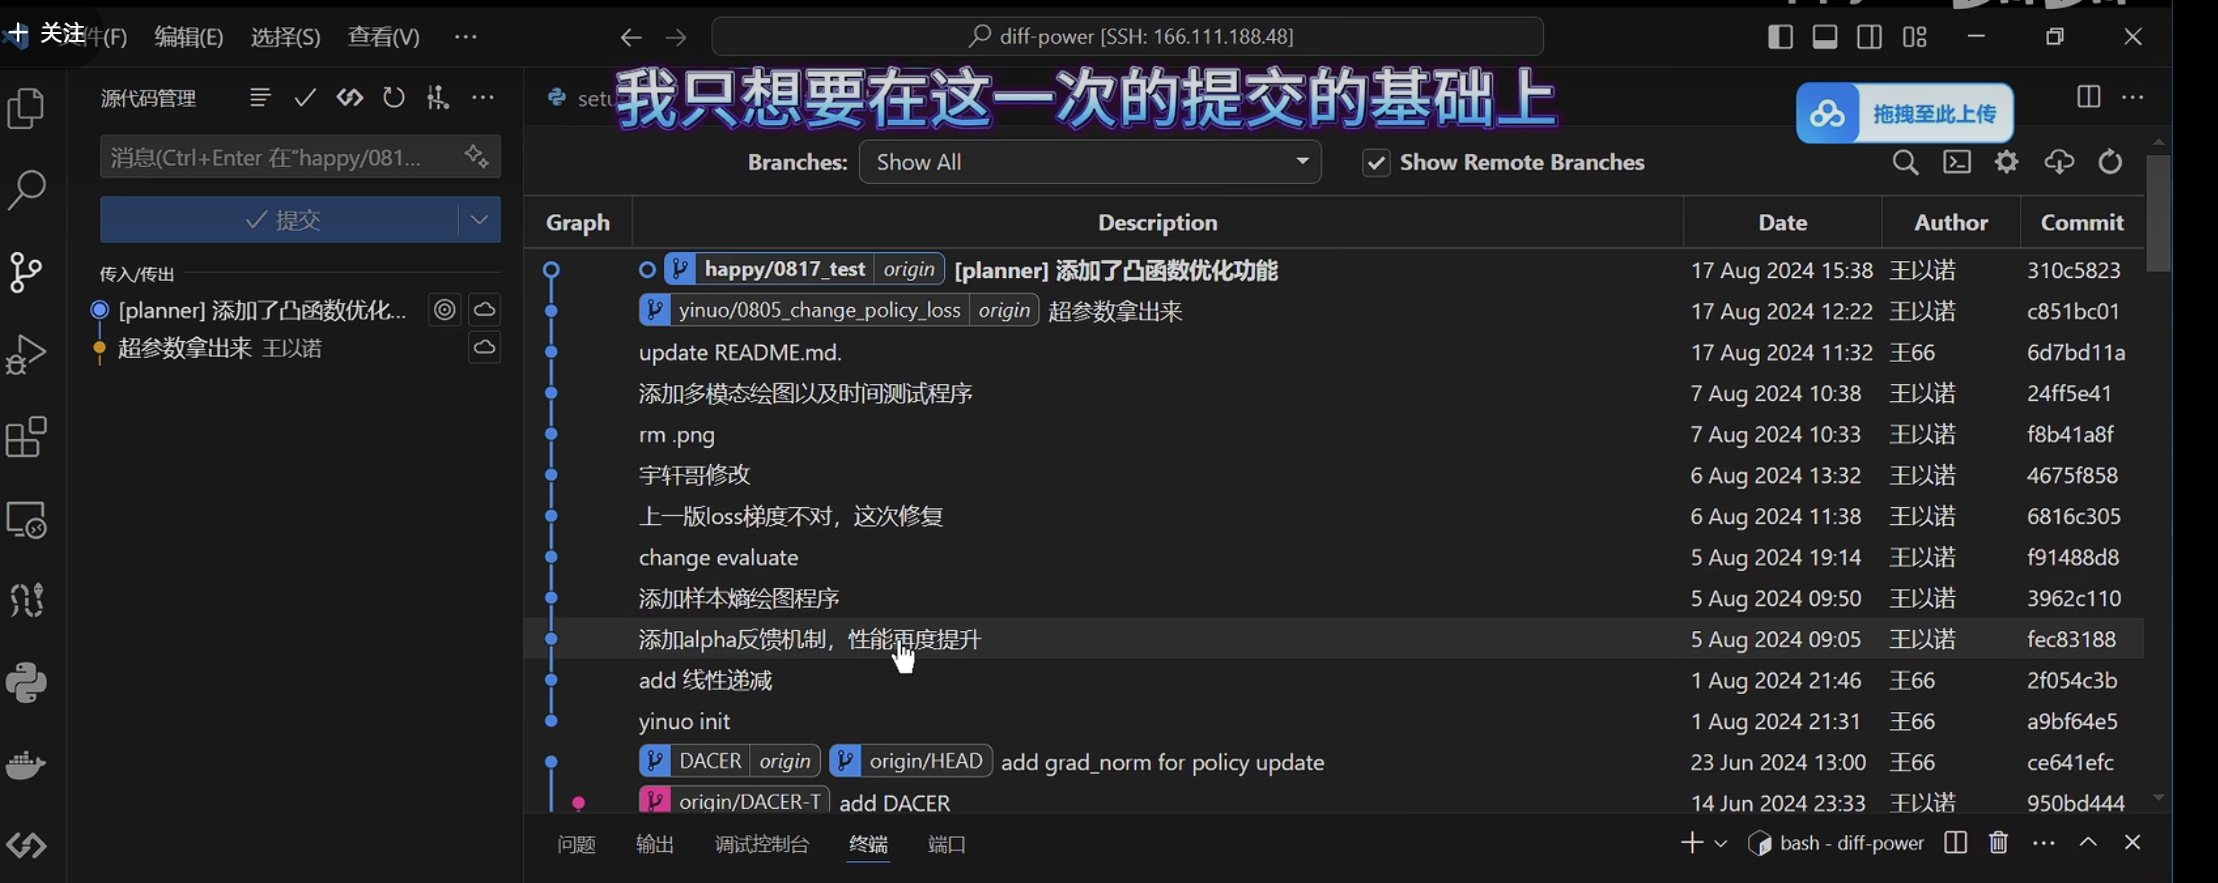Image resolution: width=2218 pixels, height=883 pixels.
Task: Open customize layout icon in title bar
Action: tap(1914, 37)
